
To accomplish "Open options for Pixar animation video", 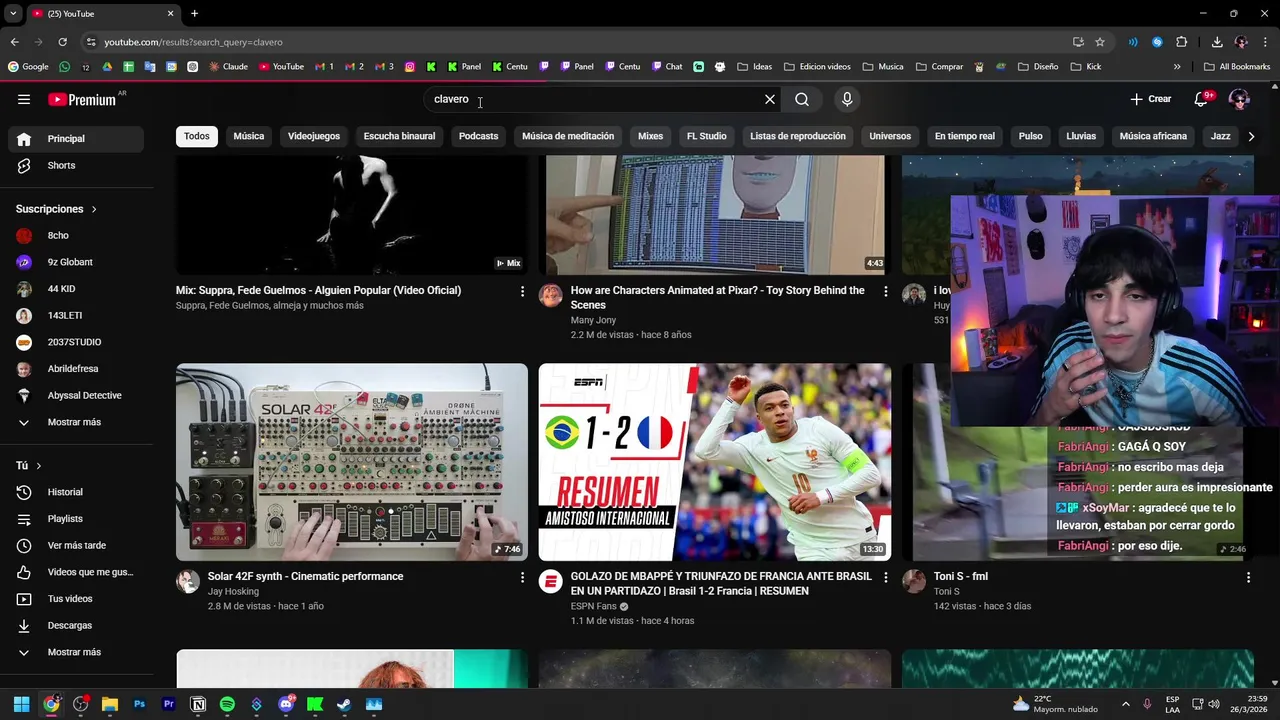I will click(885, 291).
